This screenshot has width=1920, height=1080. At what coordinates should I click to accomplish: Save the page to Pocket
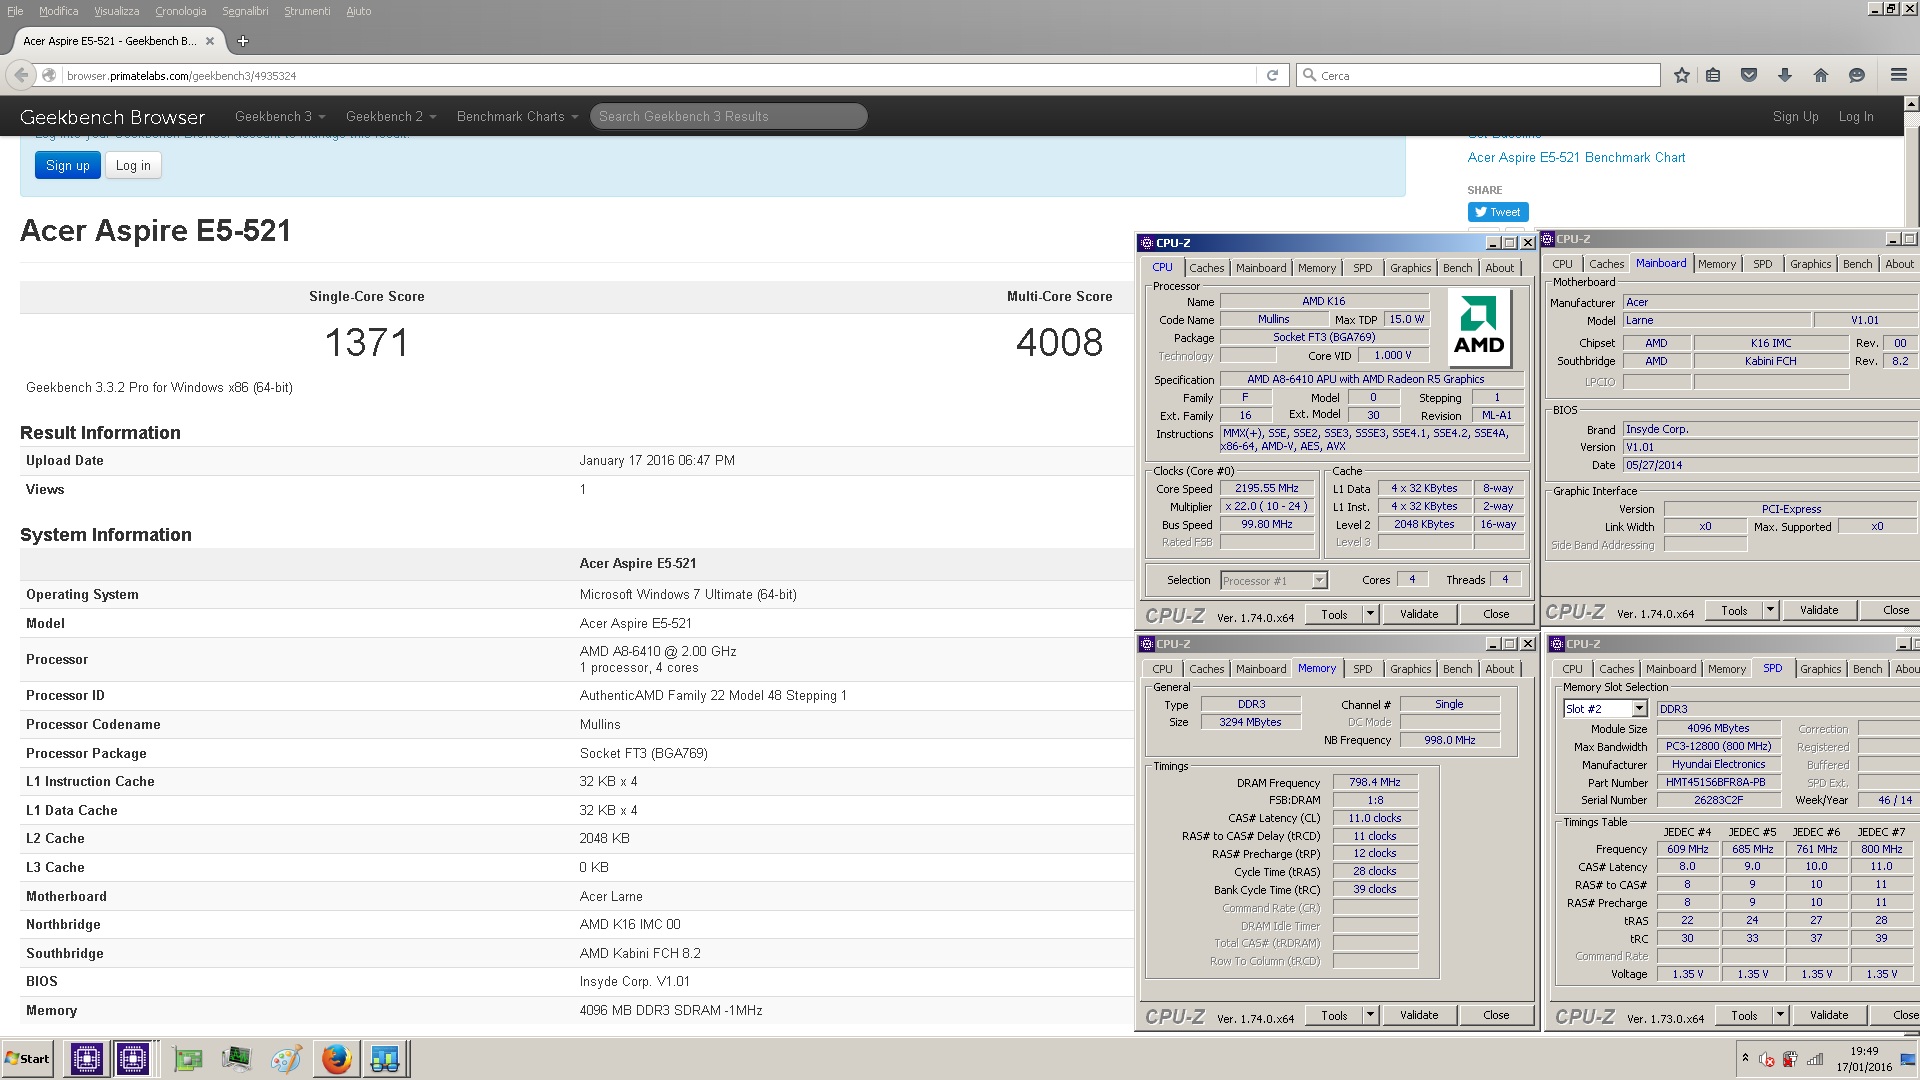(x=1749, y=75)
